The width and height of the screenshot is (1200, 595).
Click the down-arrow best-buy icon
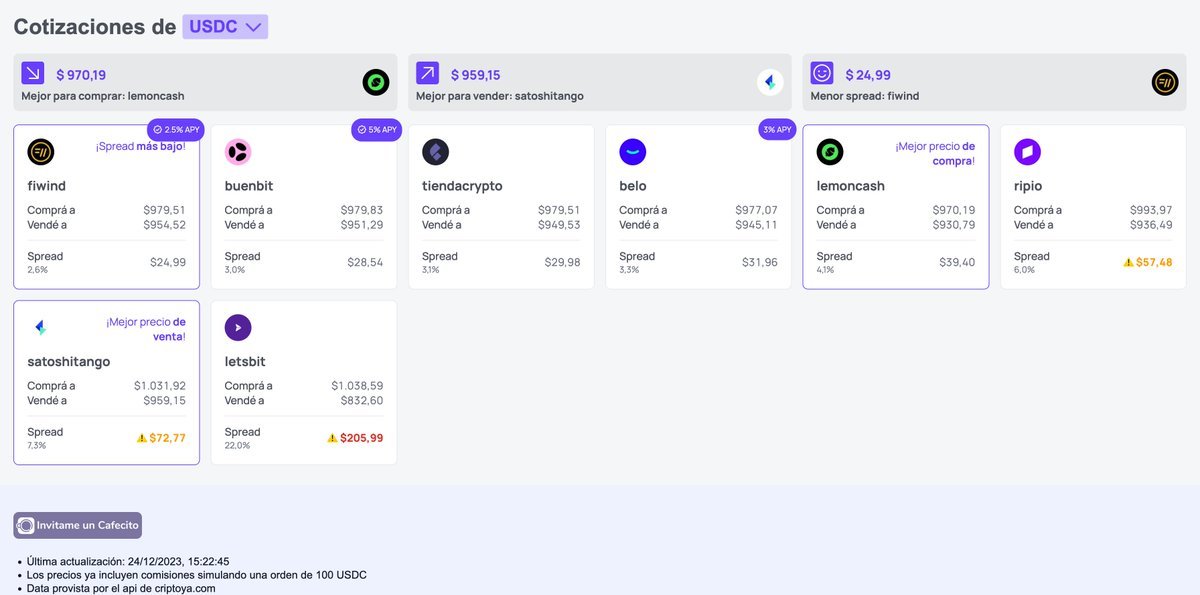tap(33, 73)
